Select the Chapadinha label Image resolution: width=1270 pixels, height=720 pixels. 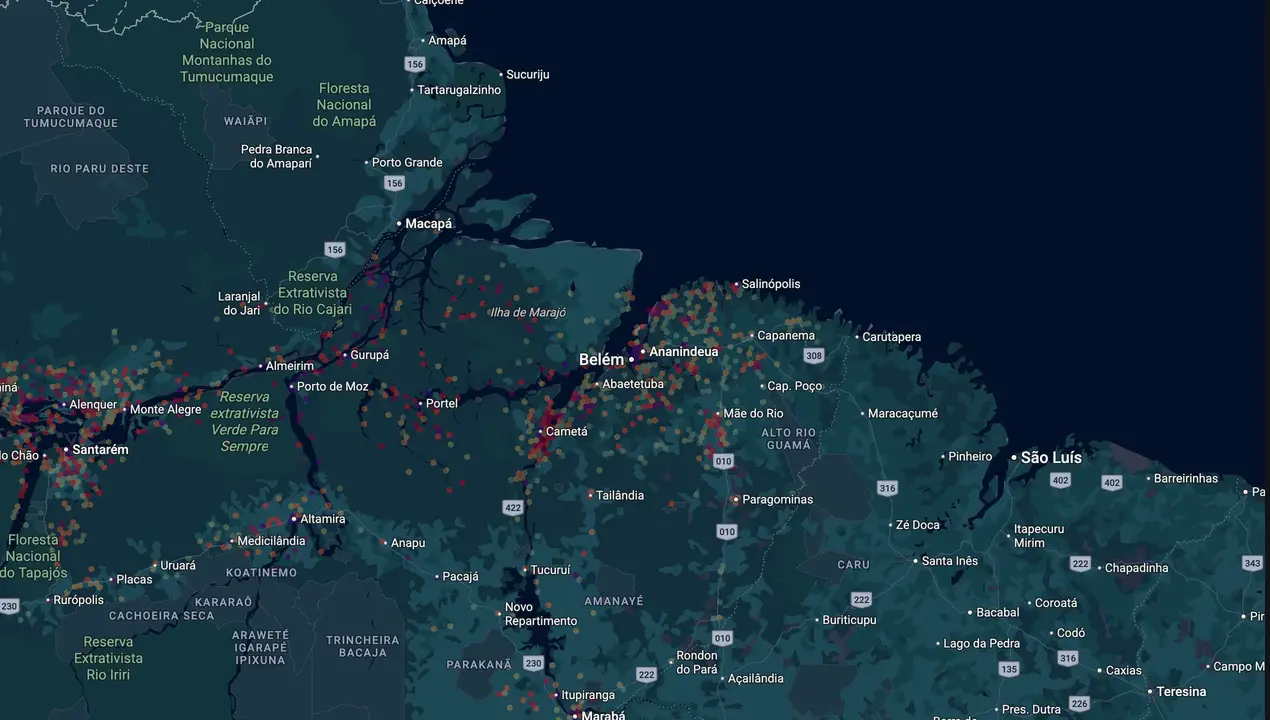point(1137,568)
